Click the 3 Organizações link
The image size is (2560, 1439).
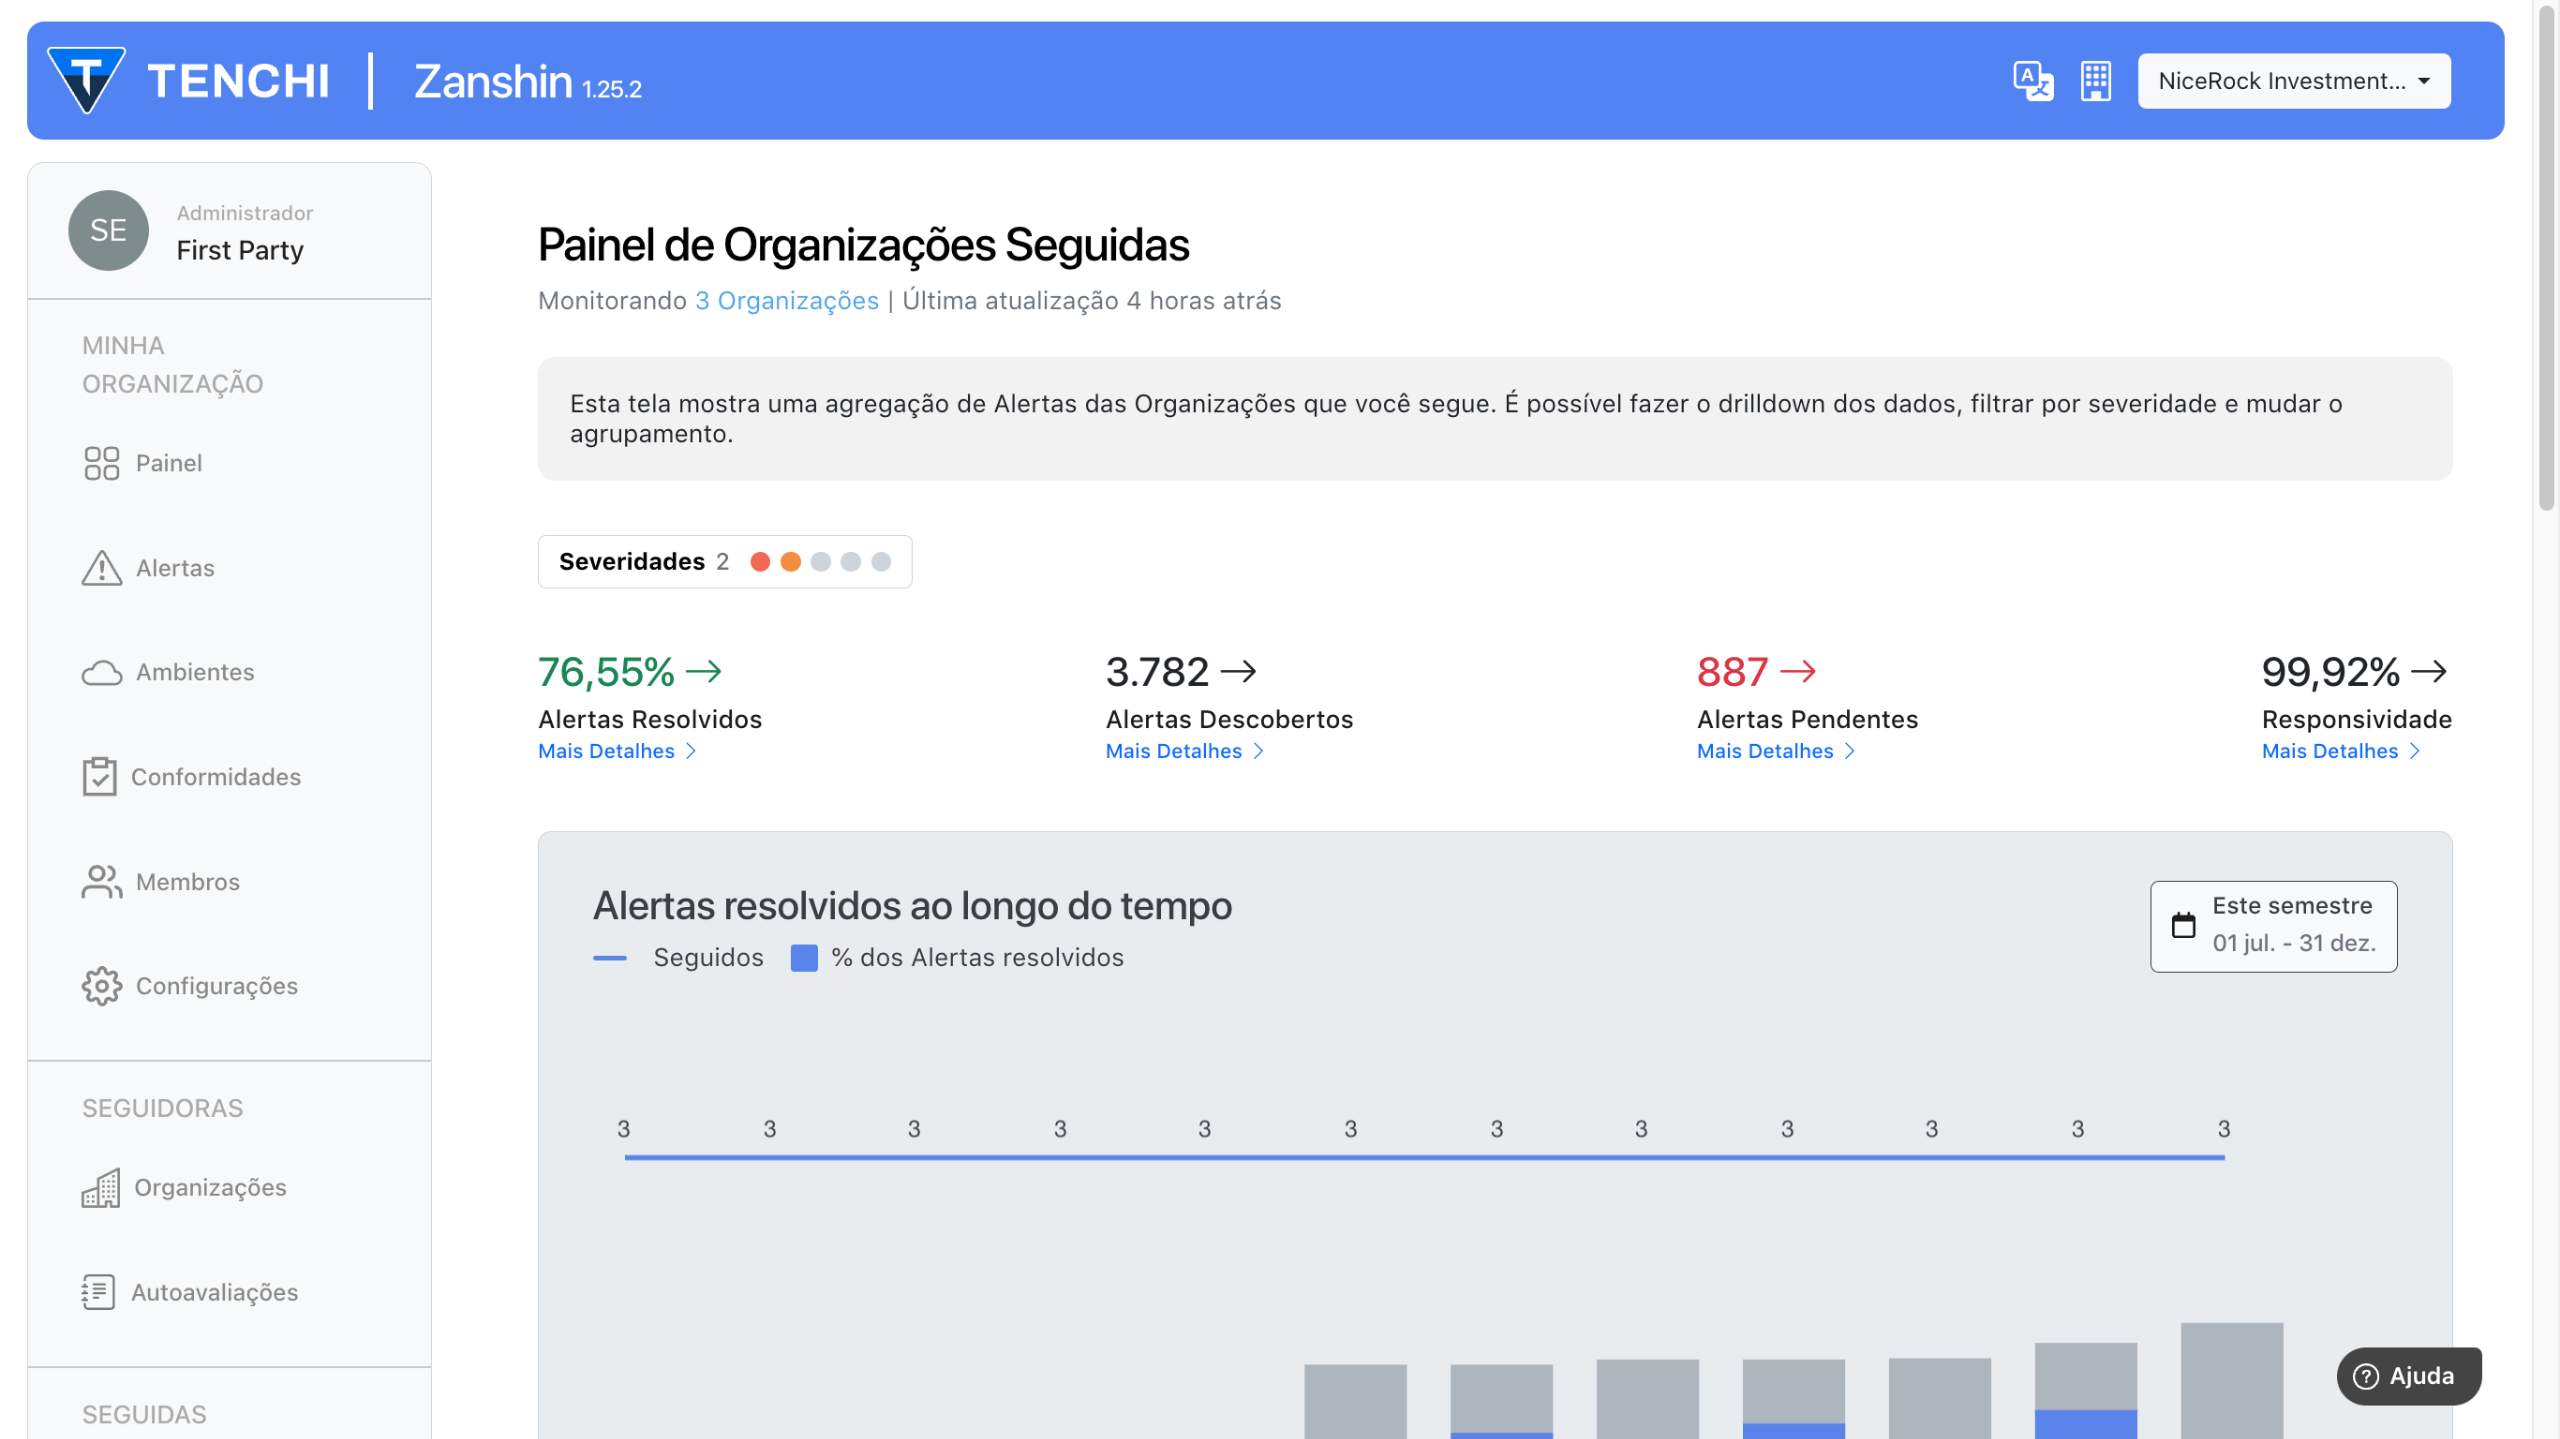tap(786, 301)
